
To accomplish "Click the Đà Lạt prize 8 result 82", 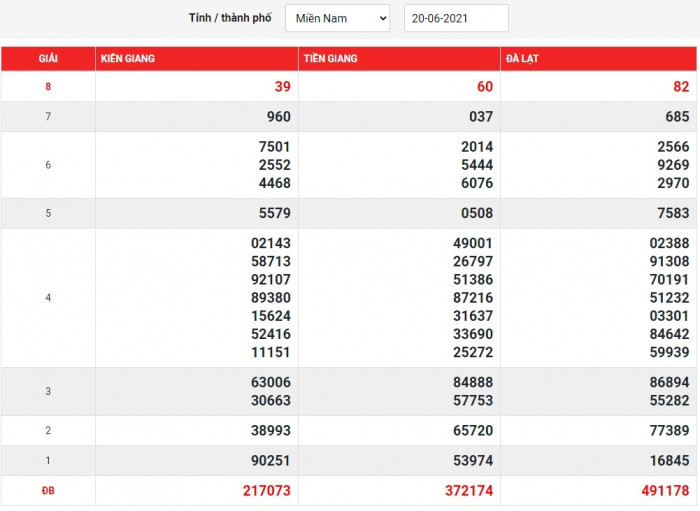I will pyautogui.click(x=681, y=87).
